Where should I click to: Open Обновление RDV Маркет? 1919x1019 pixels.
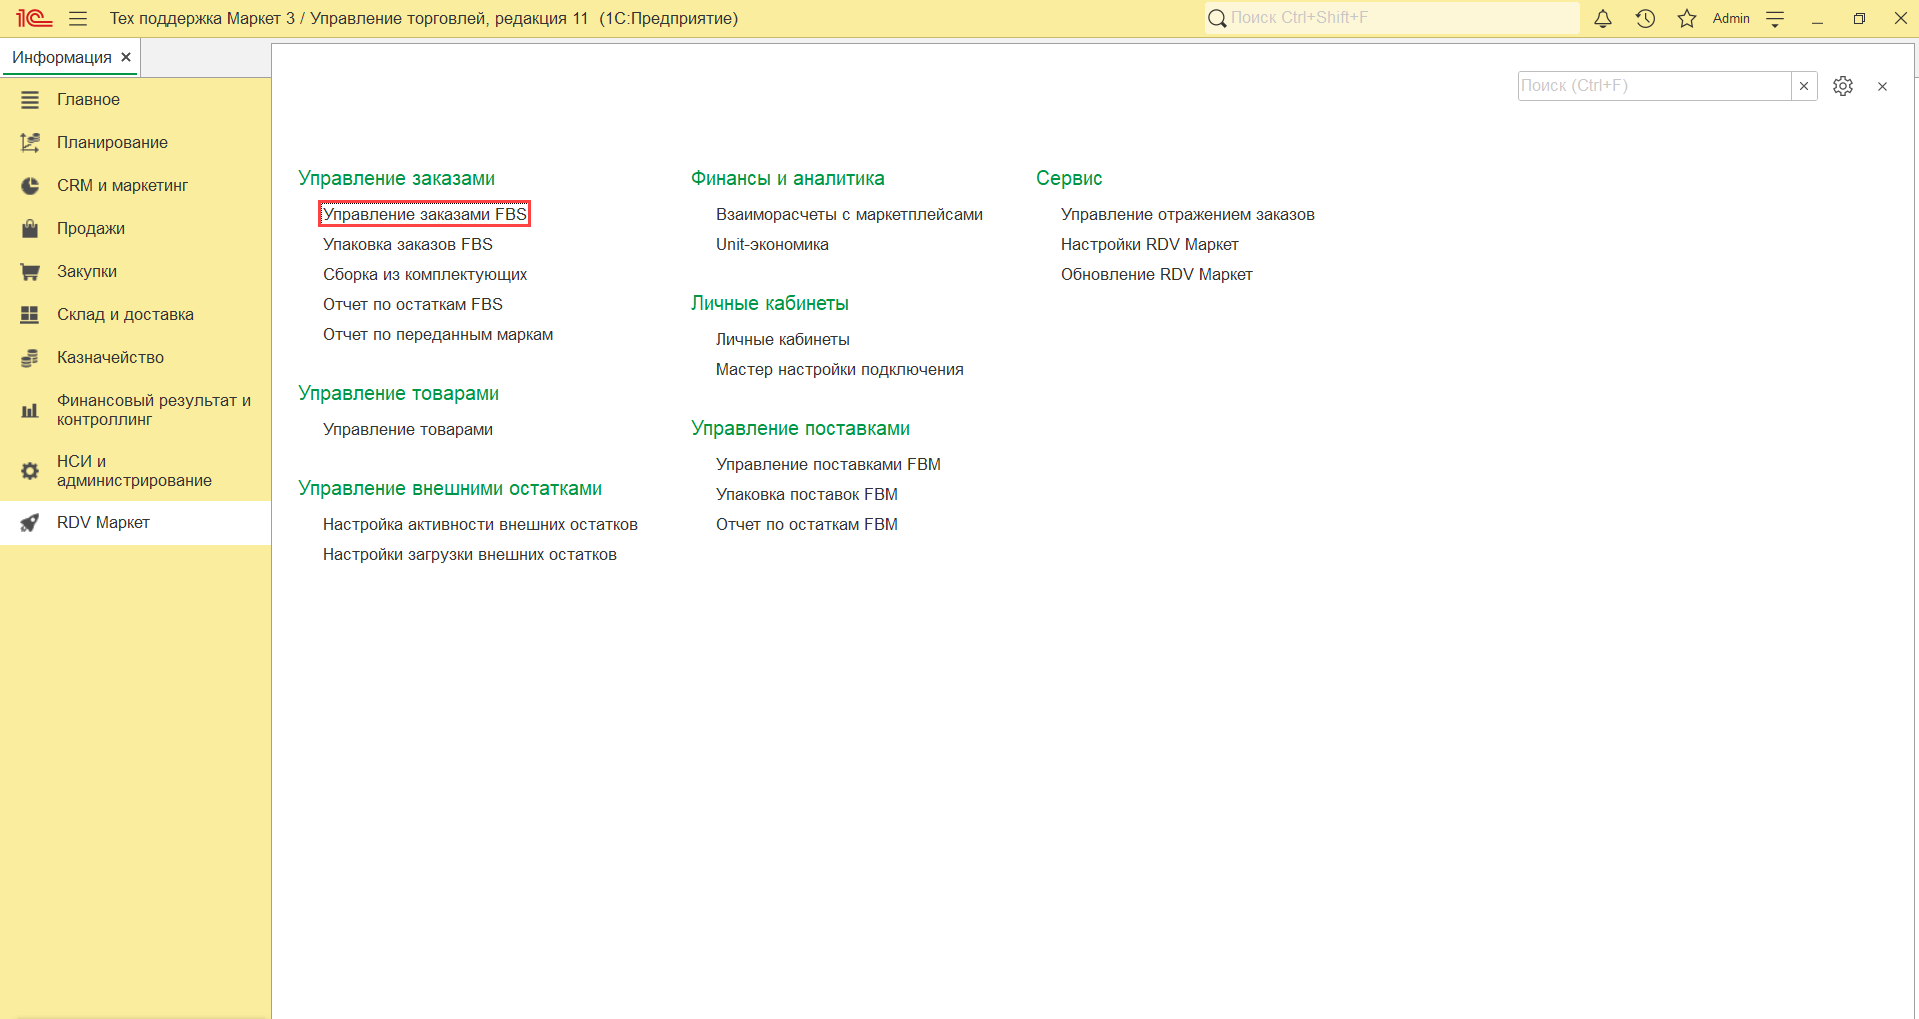(1157, 275)
